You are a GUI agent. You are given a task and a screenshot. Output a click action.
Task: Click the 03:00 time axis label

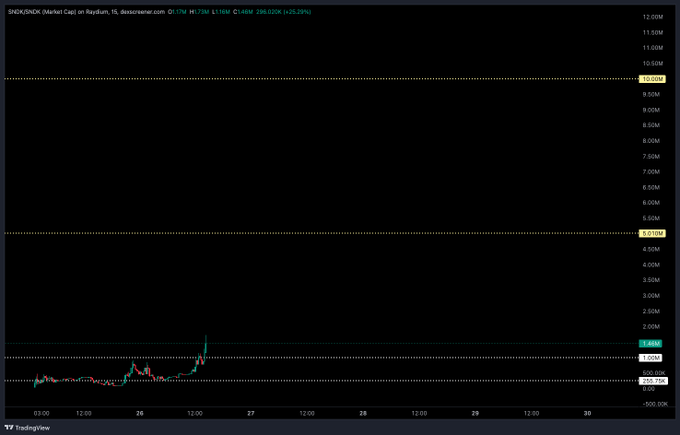pos(41,413)
